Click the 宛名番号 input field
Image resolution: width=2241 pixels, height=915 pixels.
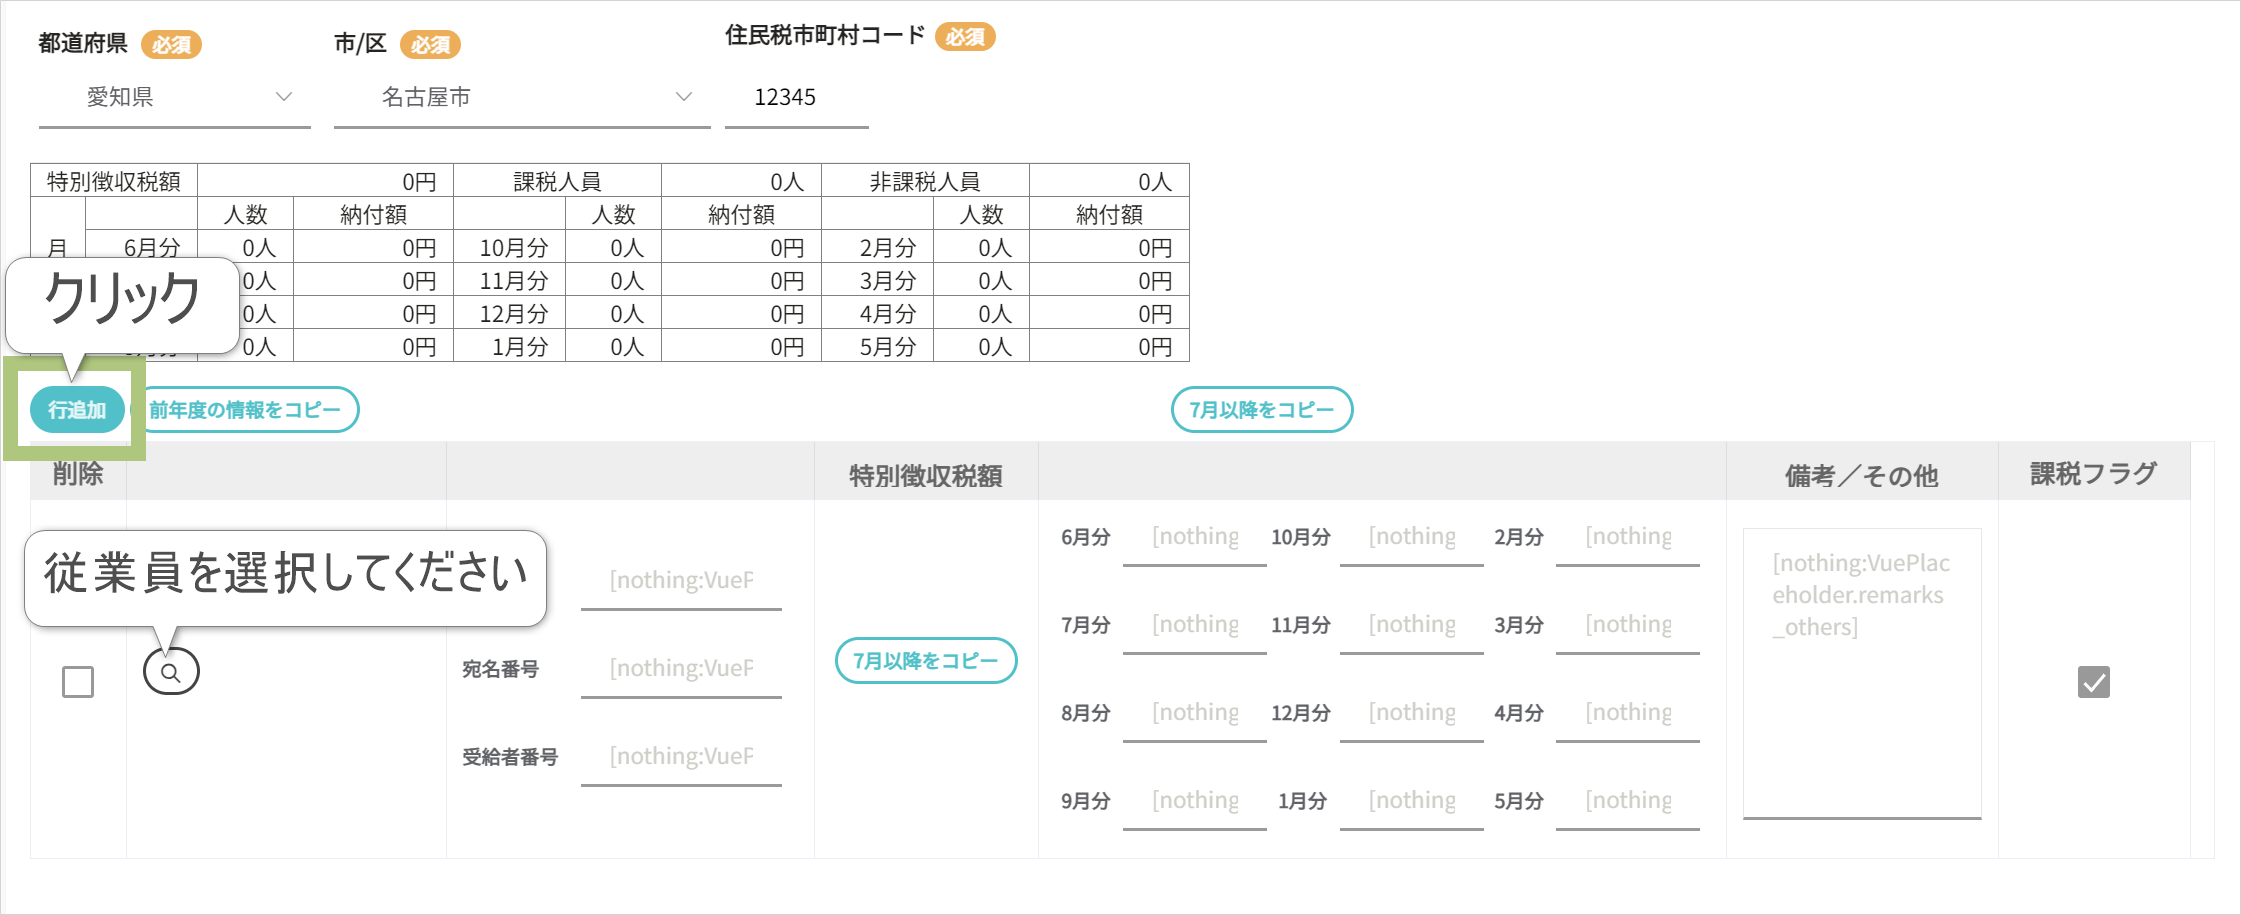681,669
